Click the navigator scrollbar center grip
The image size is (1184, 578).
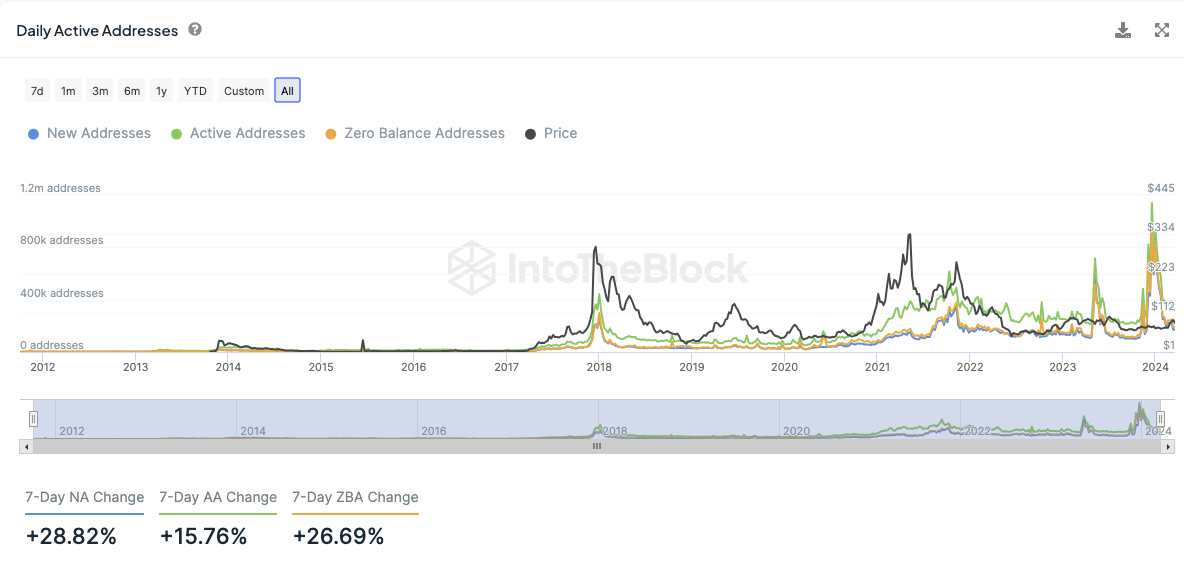597,447
